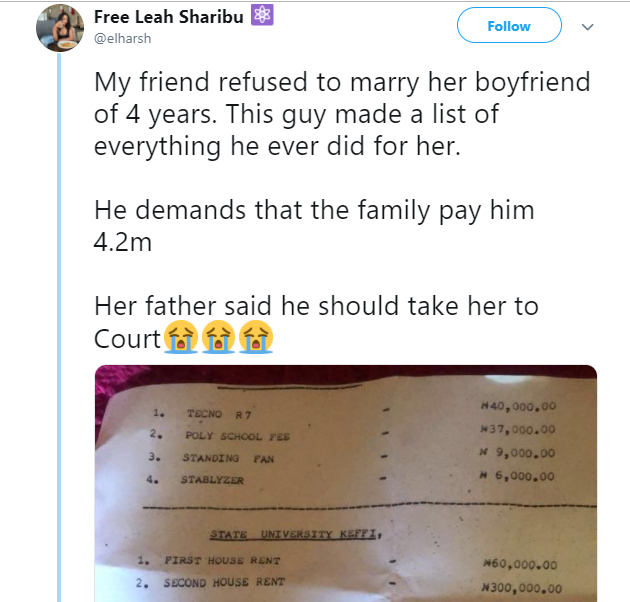Click the middle crying emoji
Image resolution: width=630 pixels, height=602 pixels.
pyautogui.click(x=218, y=338)
